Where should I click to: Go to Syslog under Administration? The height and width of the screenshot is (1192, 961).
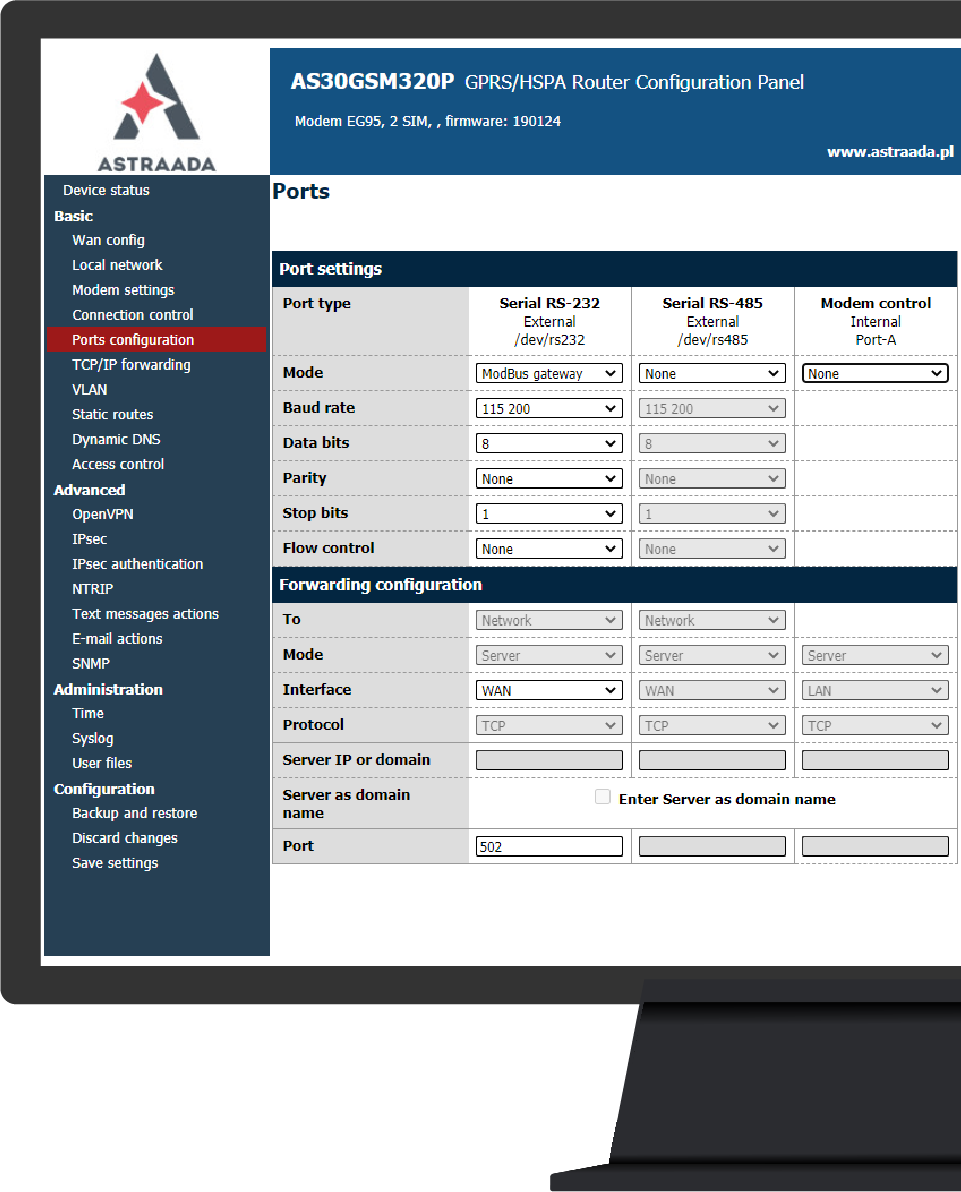[92, 738]
